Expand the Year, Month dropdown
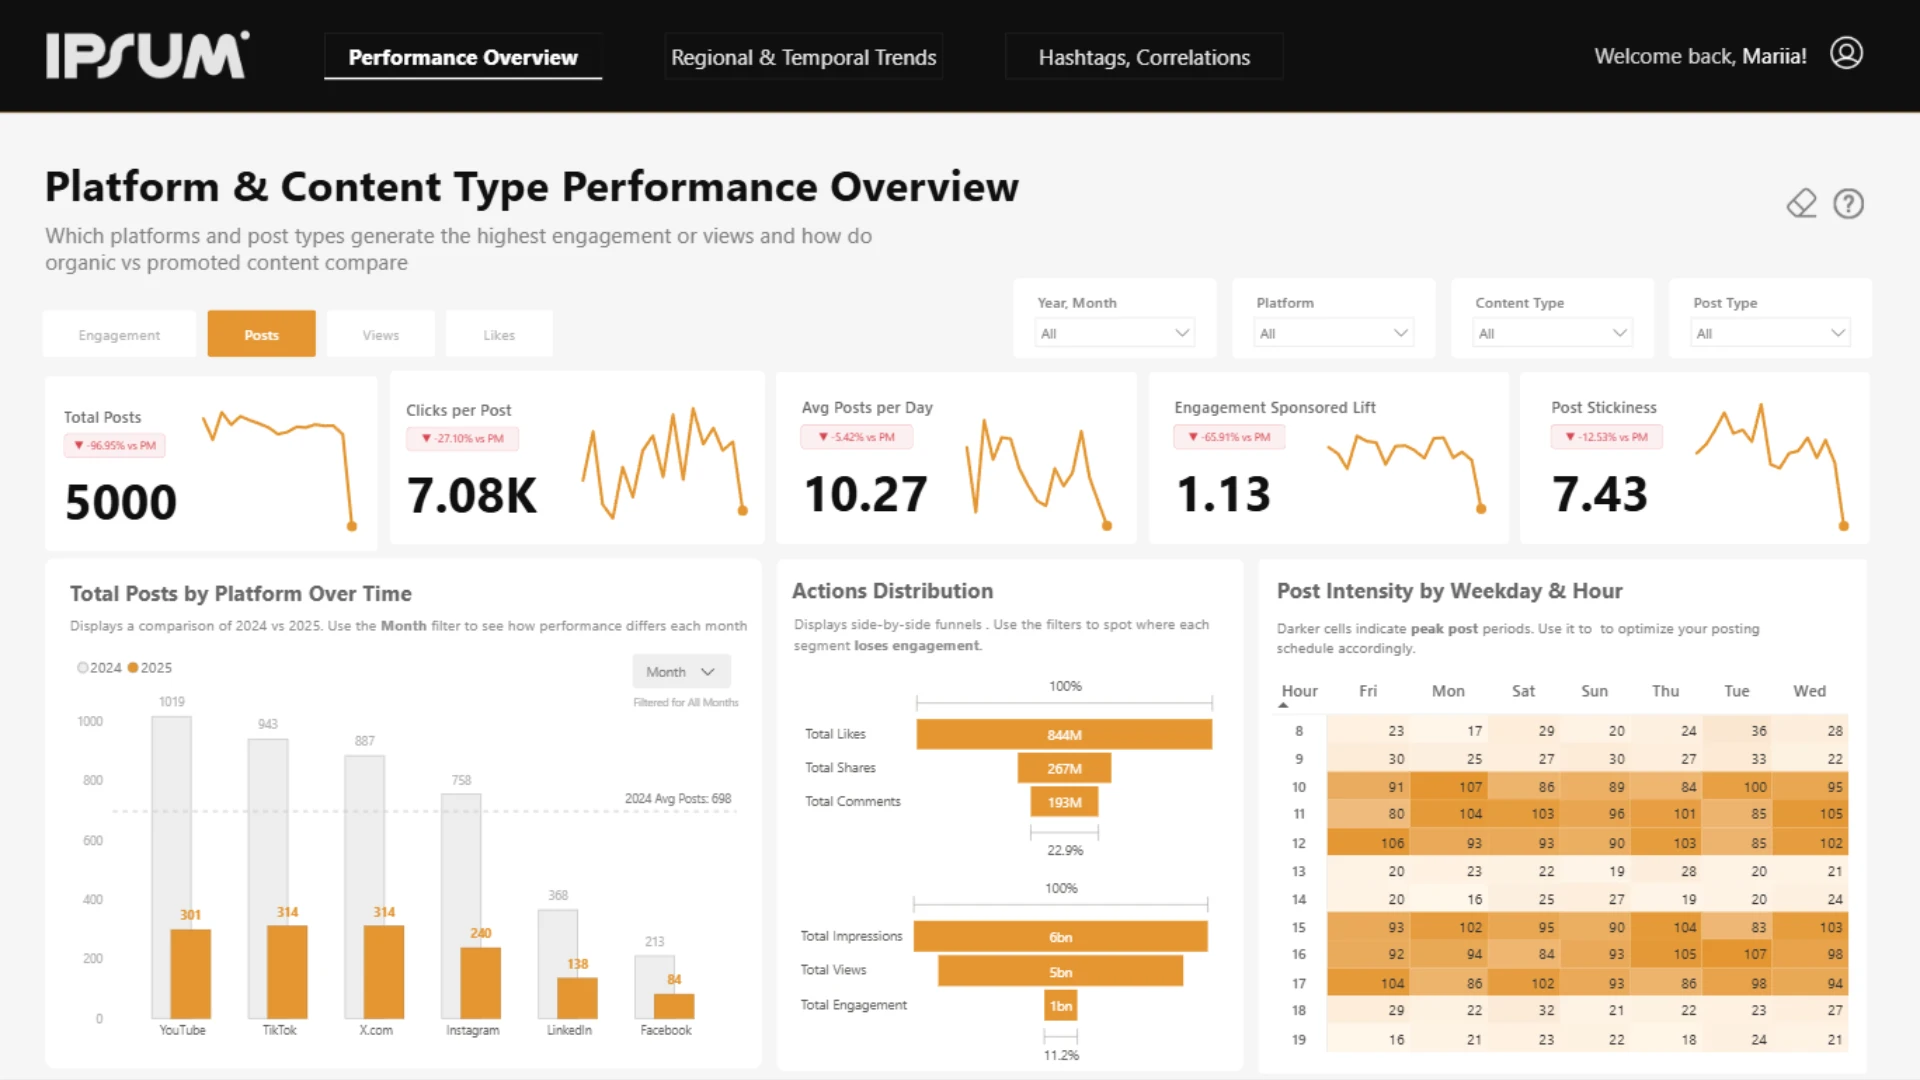 (x=1114, y=334)
